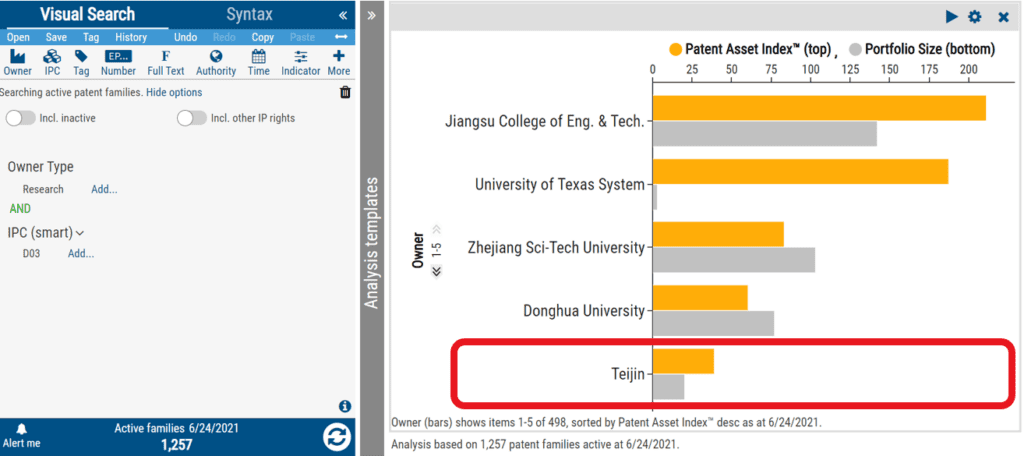Add an IPC classification filter

[x=52, y=63]
